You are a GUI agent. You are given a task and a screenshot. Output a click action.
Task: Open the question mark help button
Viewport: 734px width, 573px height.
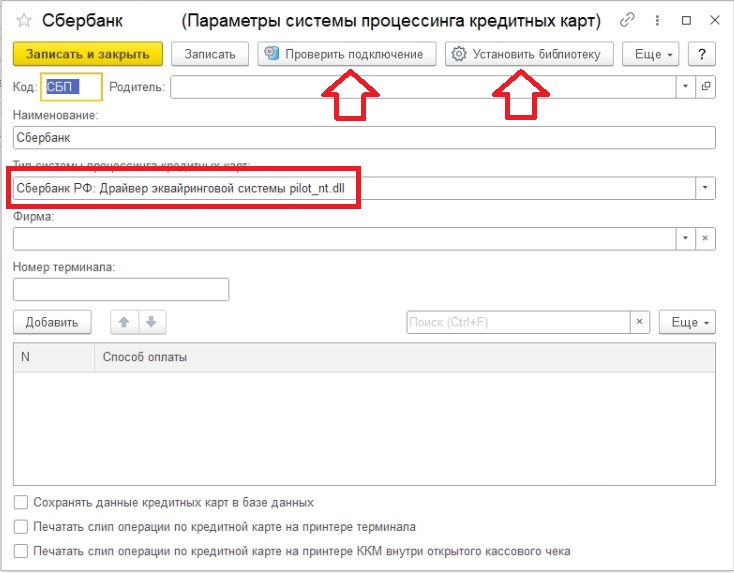(701, 54)
